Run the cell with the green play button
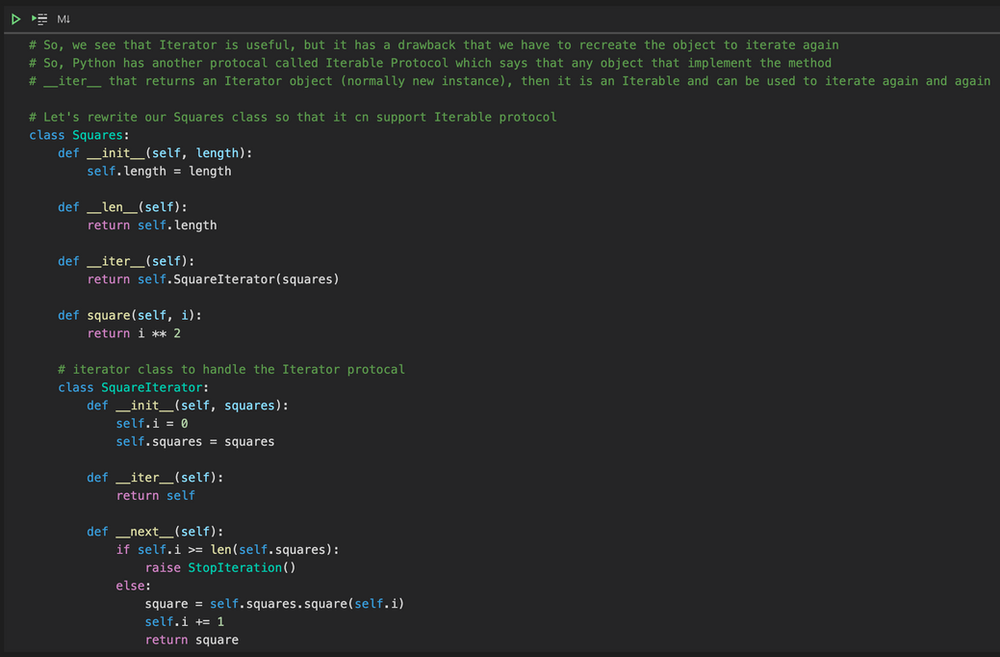Viewport: 1000px width, 657px height. tap(16, 18)
